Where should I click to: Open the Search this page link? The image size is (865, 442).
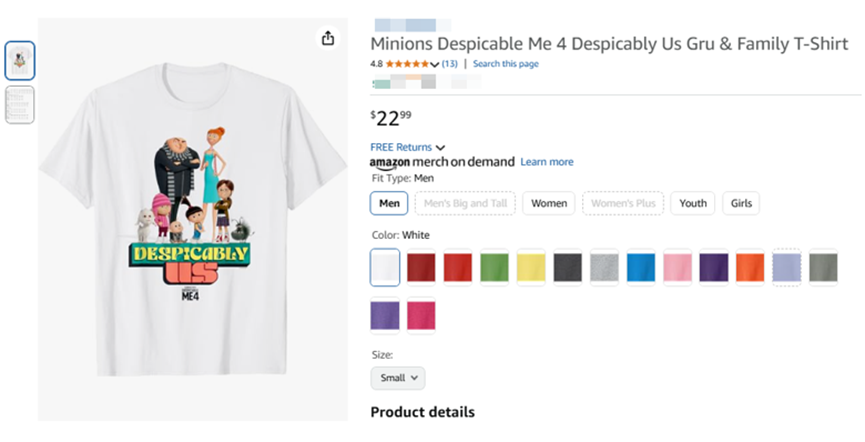(x=505, y=64)
